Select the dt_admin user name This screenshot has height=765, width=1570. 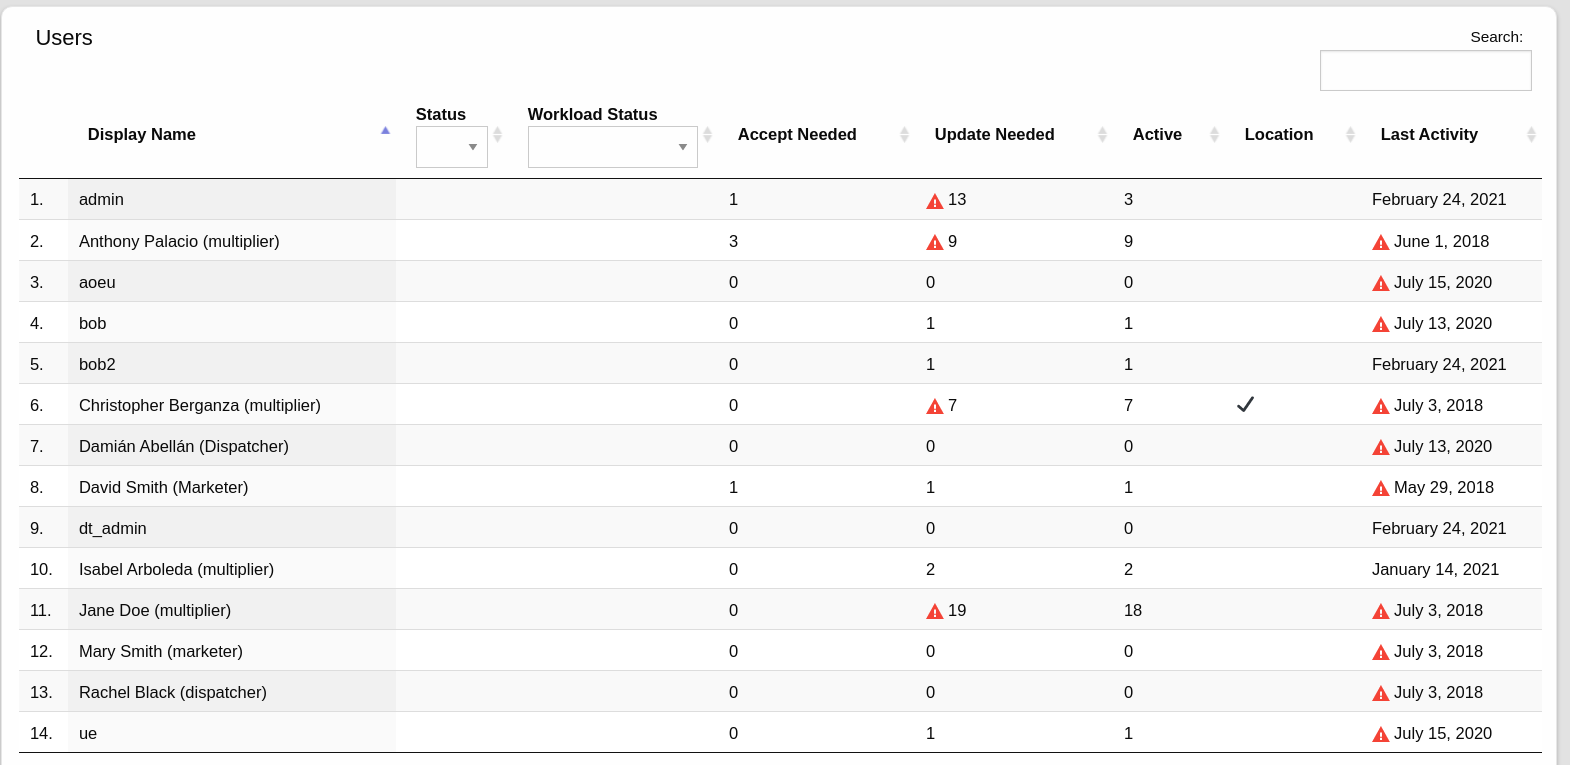(x=112, y=528)
